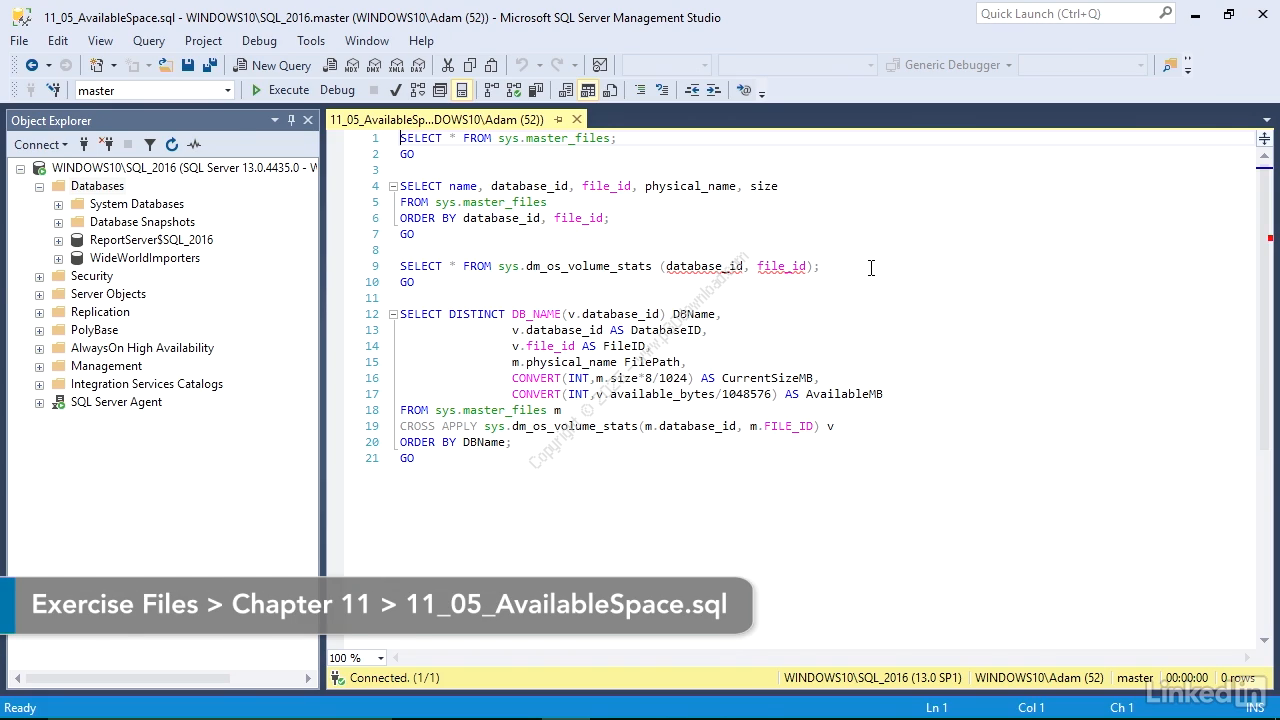The height and width of the screenshot is (720, 1280).
Task: Click inside the Quick Launch search box
Action: (1067, 13)
